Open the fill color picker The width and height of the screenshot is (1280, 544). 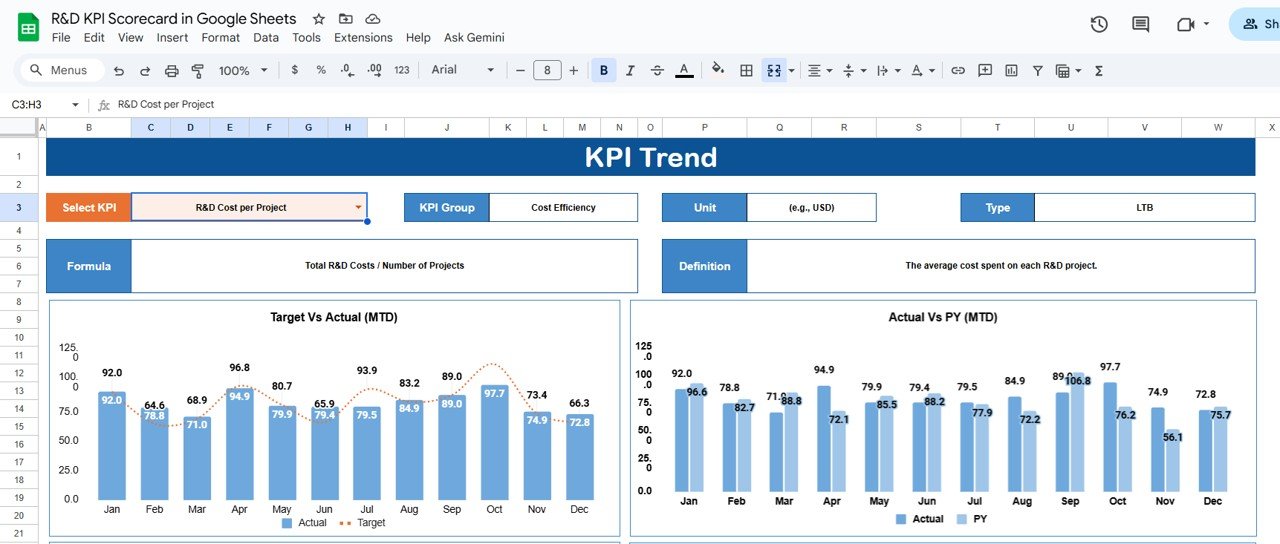point(717,71)
